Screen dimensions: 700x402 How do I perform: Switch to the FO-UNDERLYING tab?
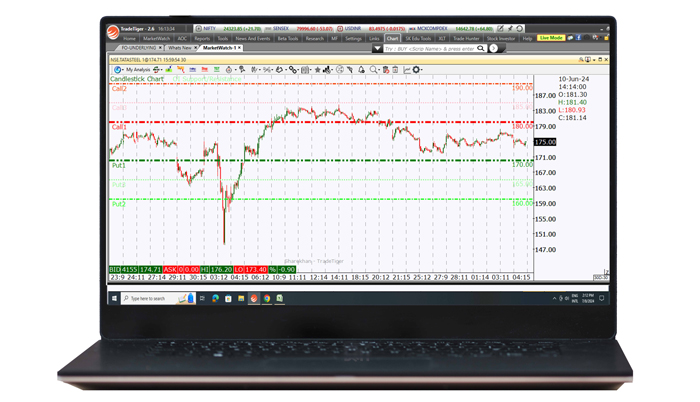(138, 48)
